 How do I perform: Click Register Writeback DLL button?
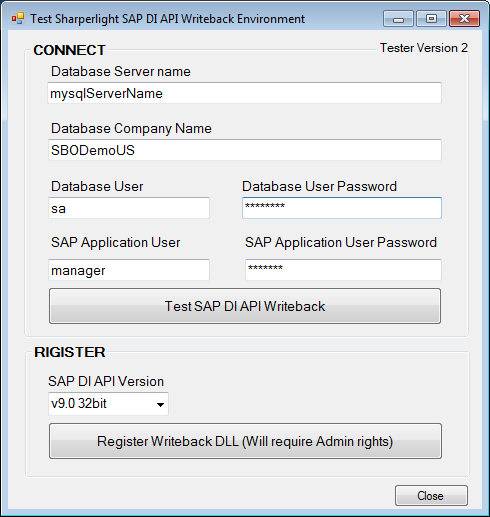[245, 441]
